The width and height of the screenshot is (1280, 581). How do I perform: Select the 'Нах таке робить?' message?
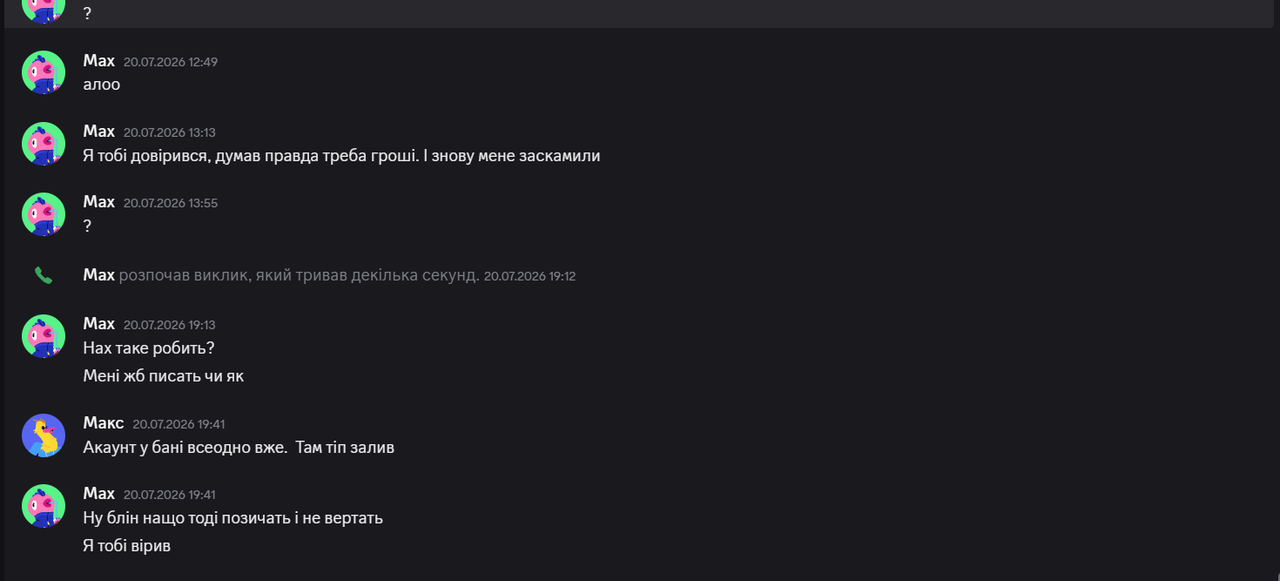149,348
